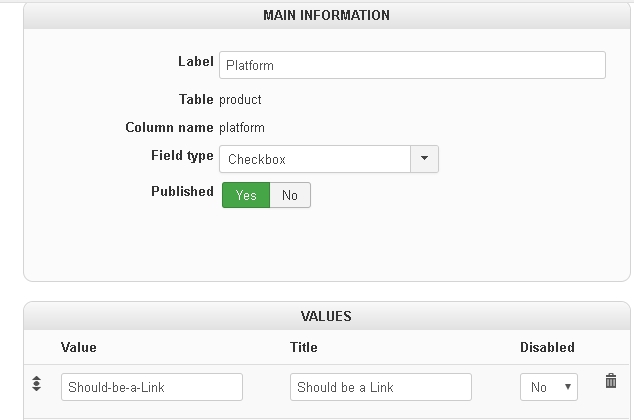Click the Disabled column header
The height and width of the screenshot is (420, 634).
[x=547, y=347]
